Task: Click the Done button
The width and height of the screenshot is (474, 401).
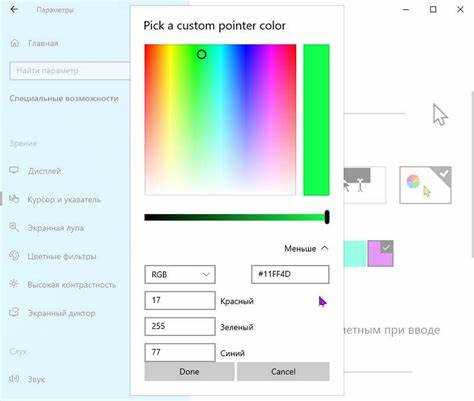Action: 189,371
